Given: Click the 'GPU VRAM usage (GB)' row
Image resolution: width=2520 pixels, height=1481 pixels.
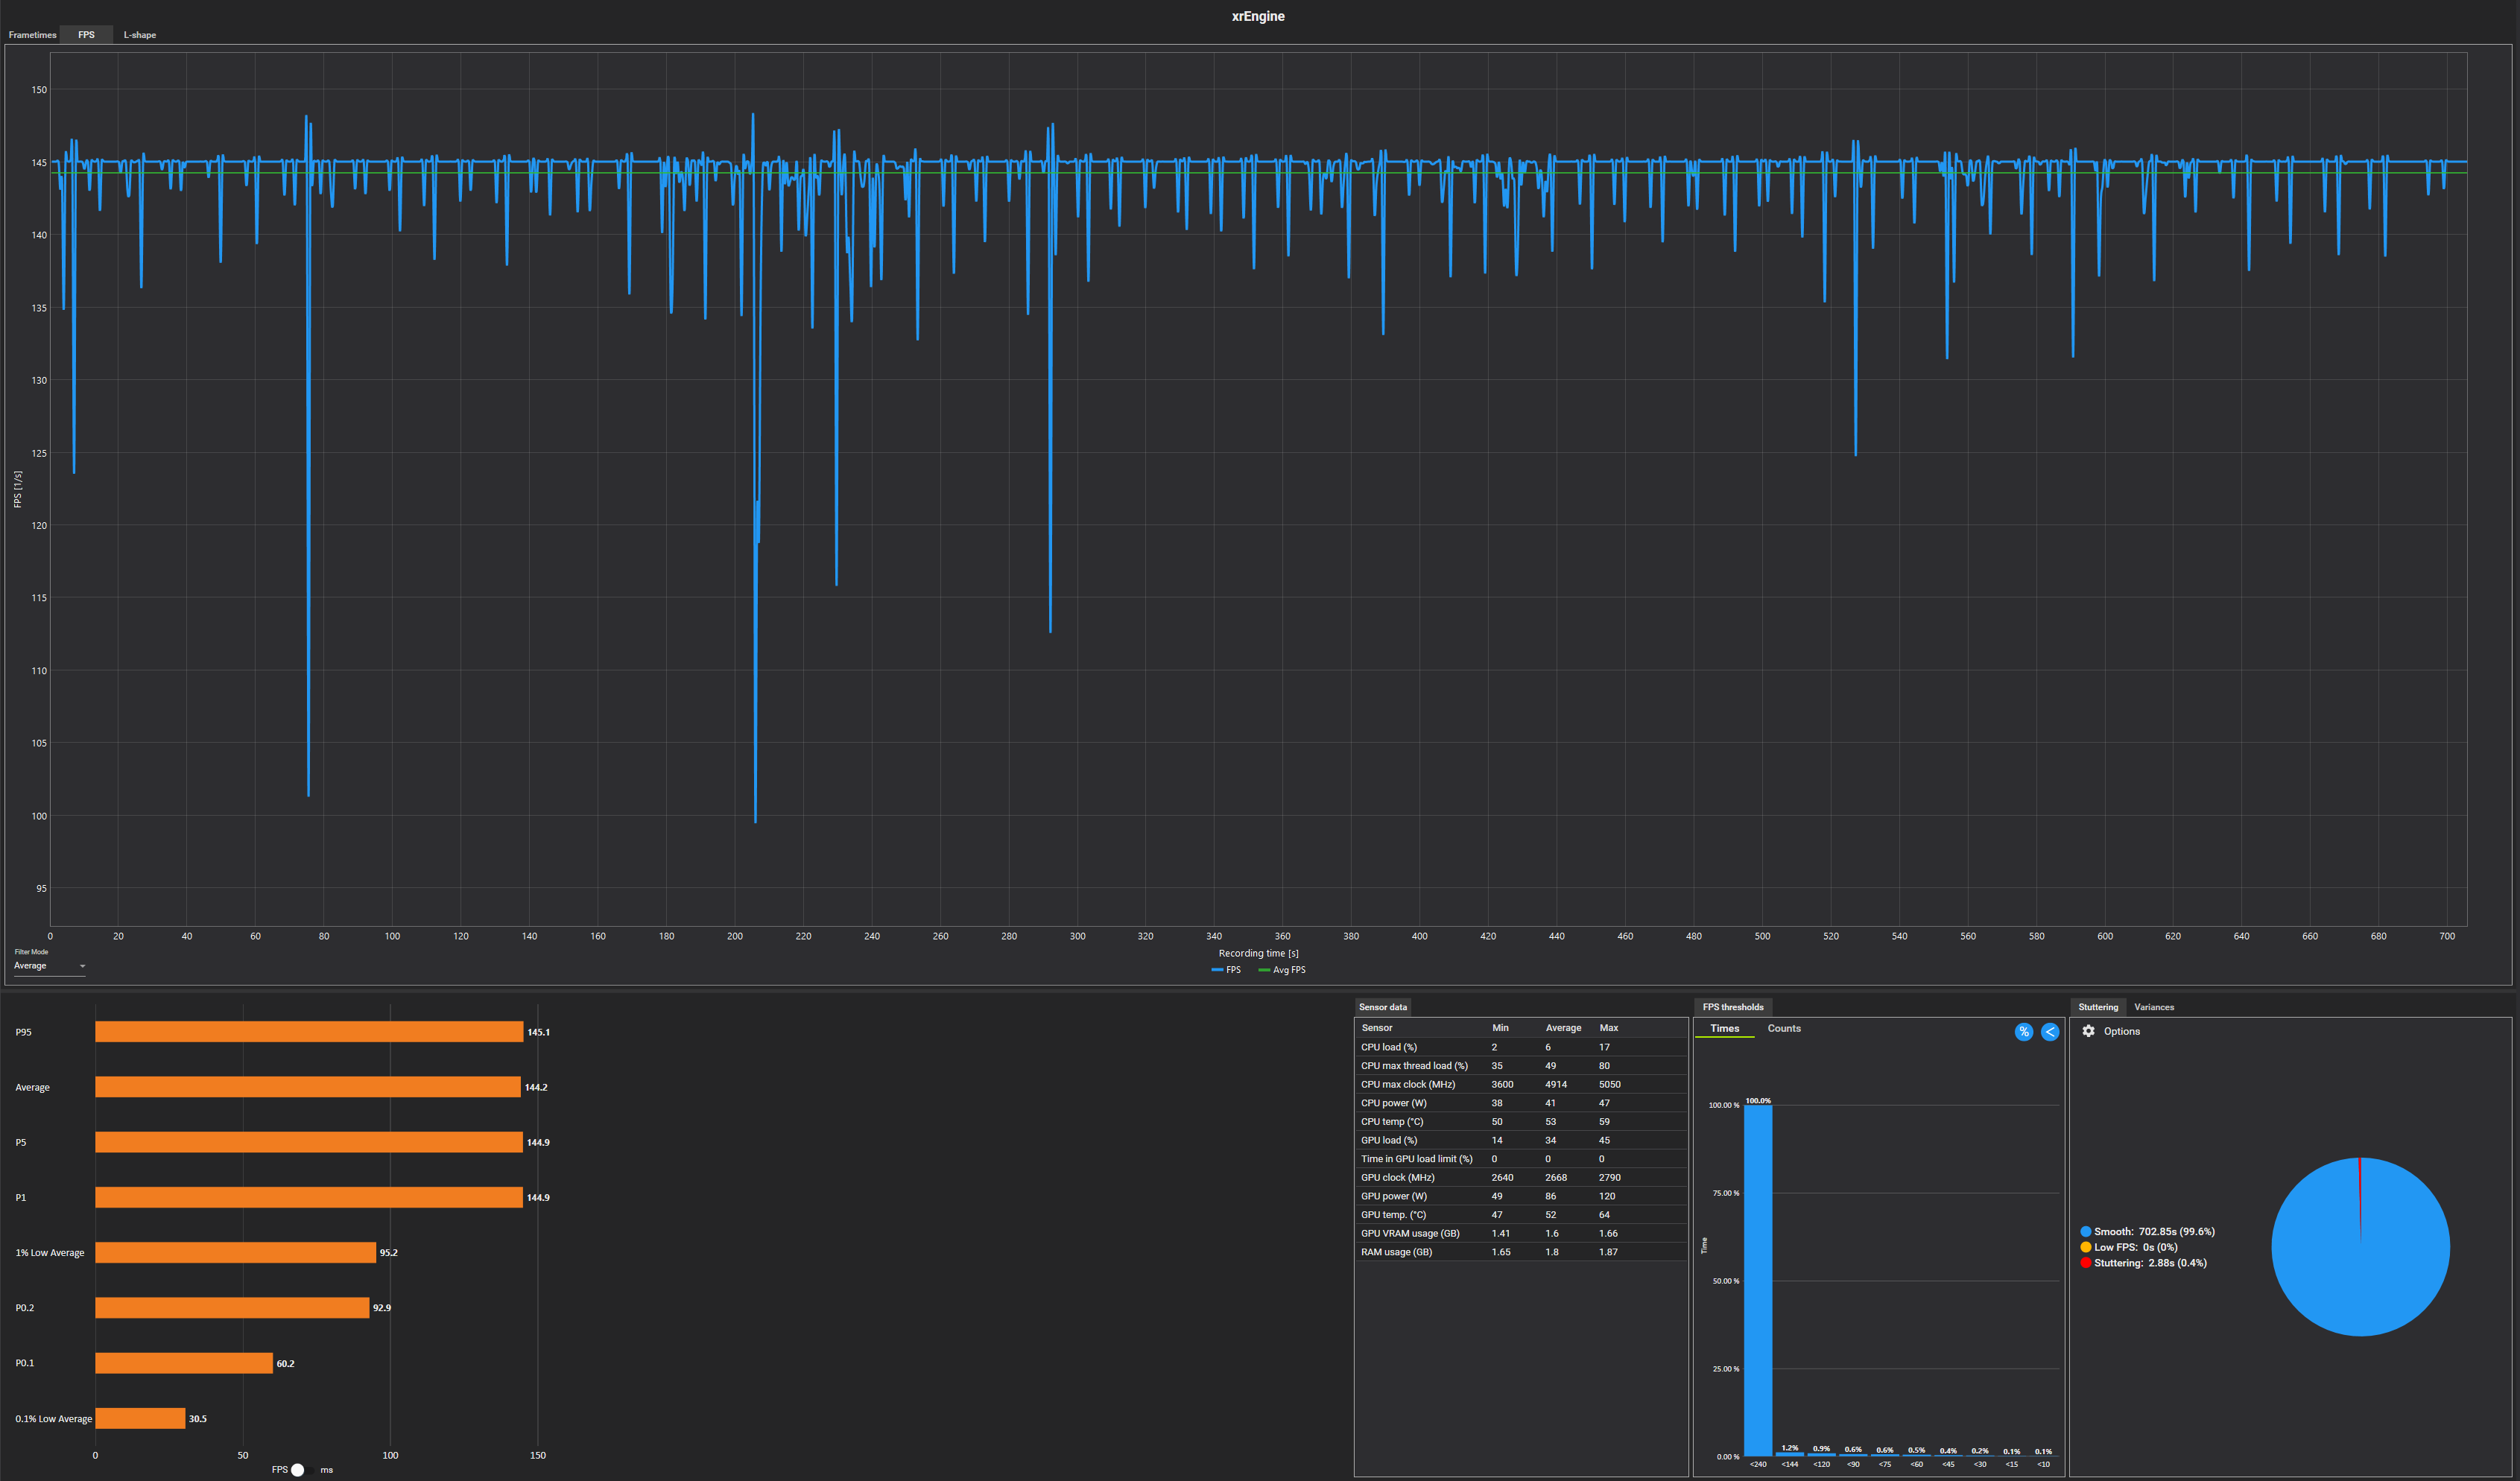Looking at the screenshot, I should [x=1520, y=1233].
